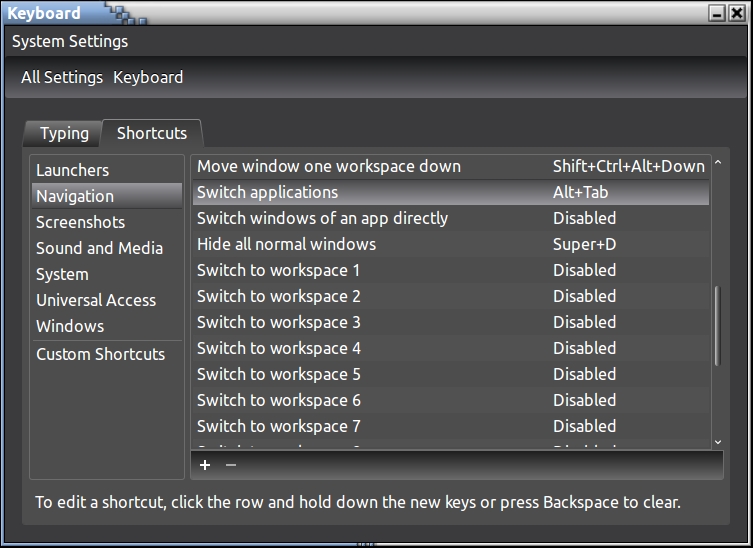Go back to All Settings

[x=62, y=77]
